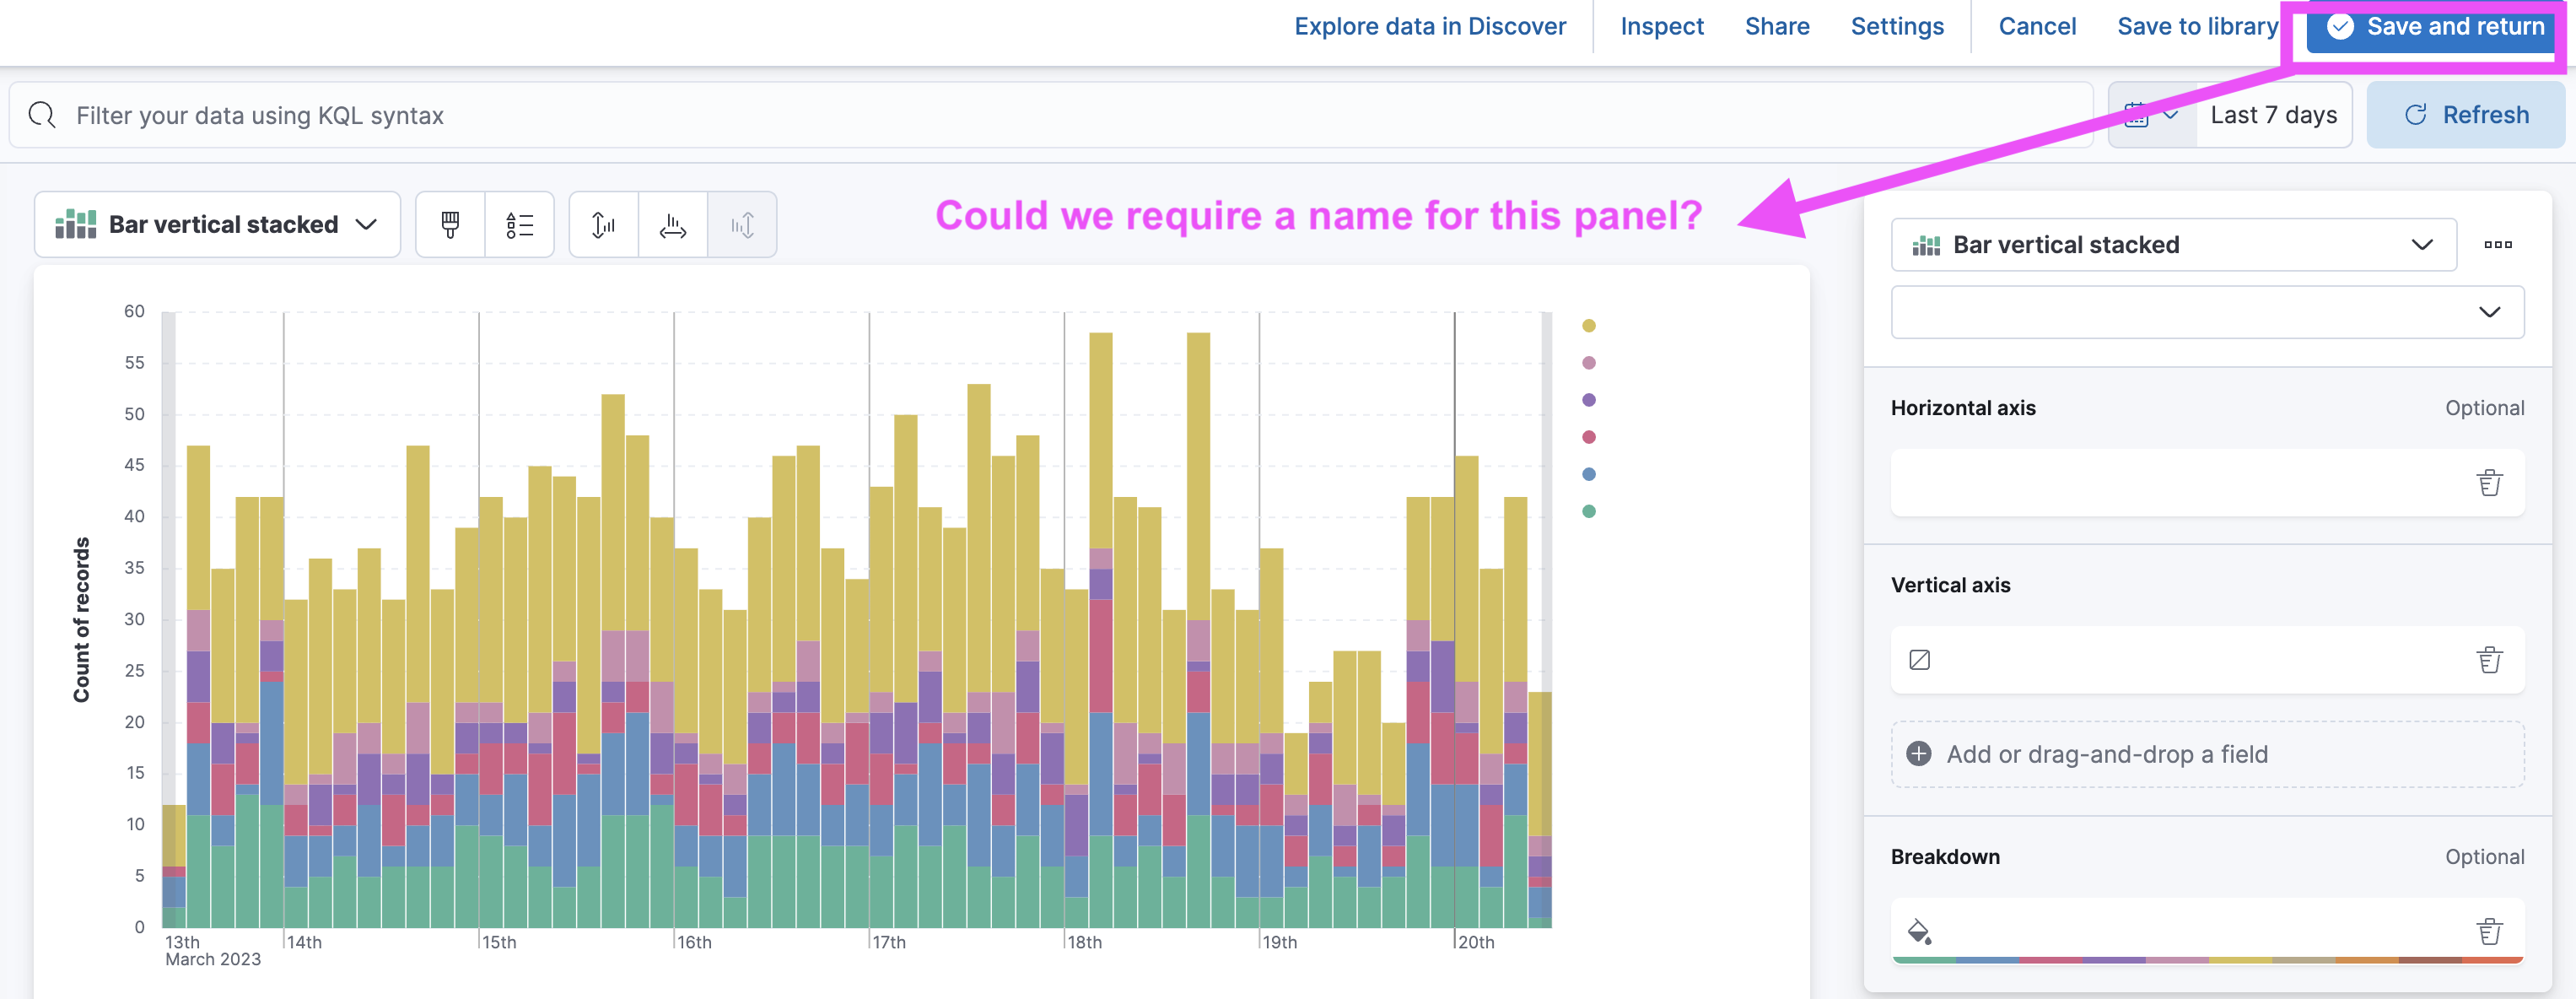Open the bottom axis settings icon

[x=672, y=224]
